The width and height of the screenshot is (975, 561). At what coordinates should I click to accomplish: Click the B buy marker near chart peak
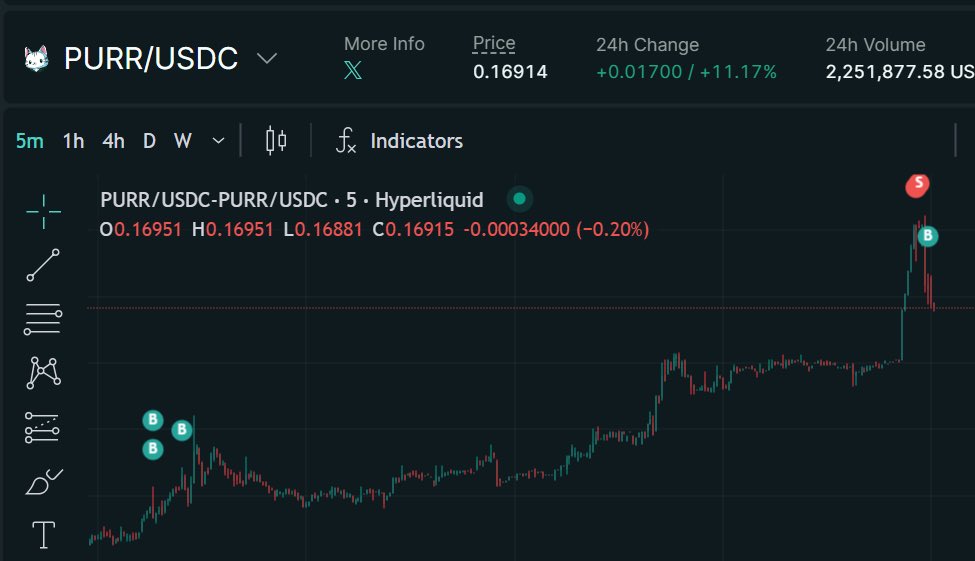[928, 236]
